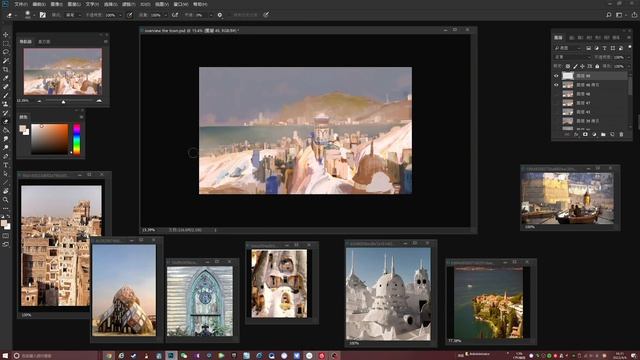This screenshot has width=640, height=360.
Task: Open layer style fx menu in the Layers panel
Action: (576, 134)
